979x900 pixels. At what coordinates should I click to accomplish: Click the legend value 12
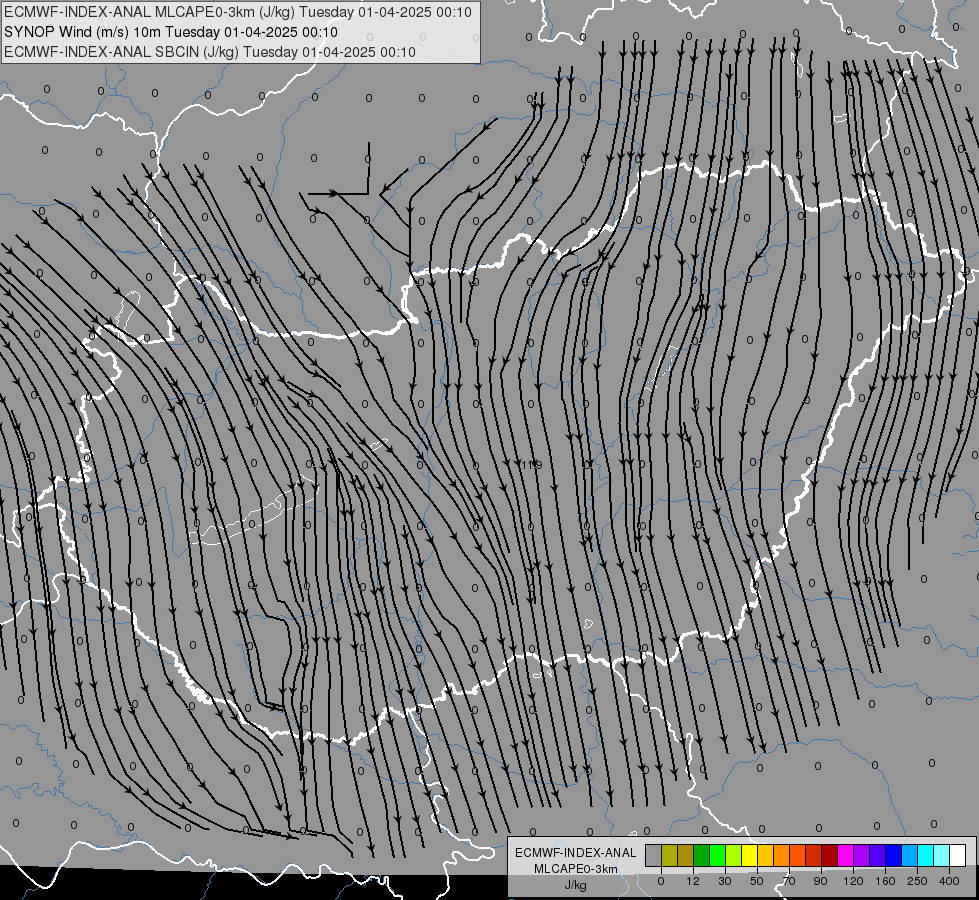tap(693, 881)
